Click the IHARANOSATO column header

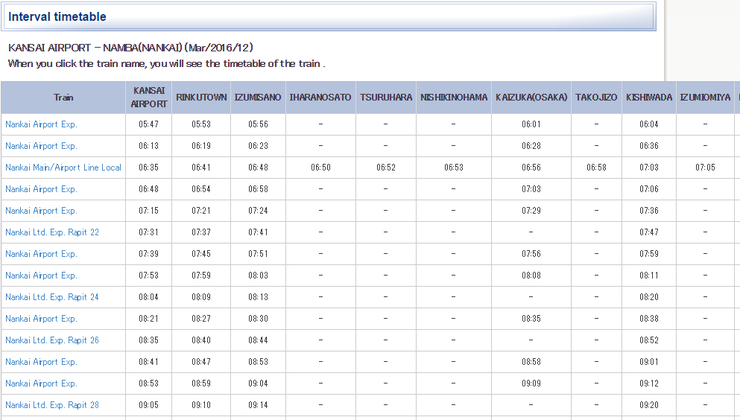tap(320, 97)
